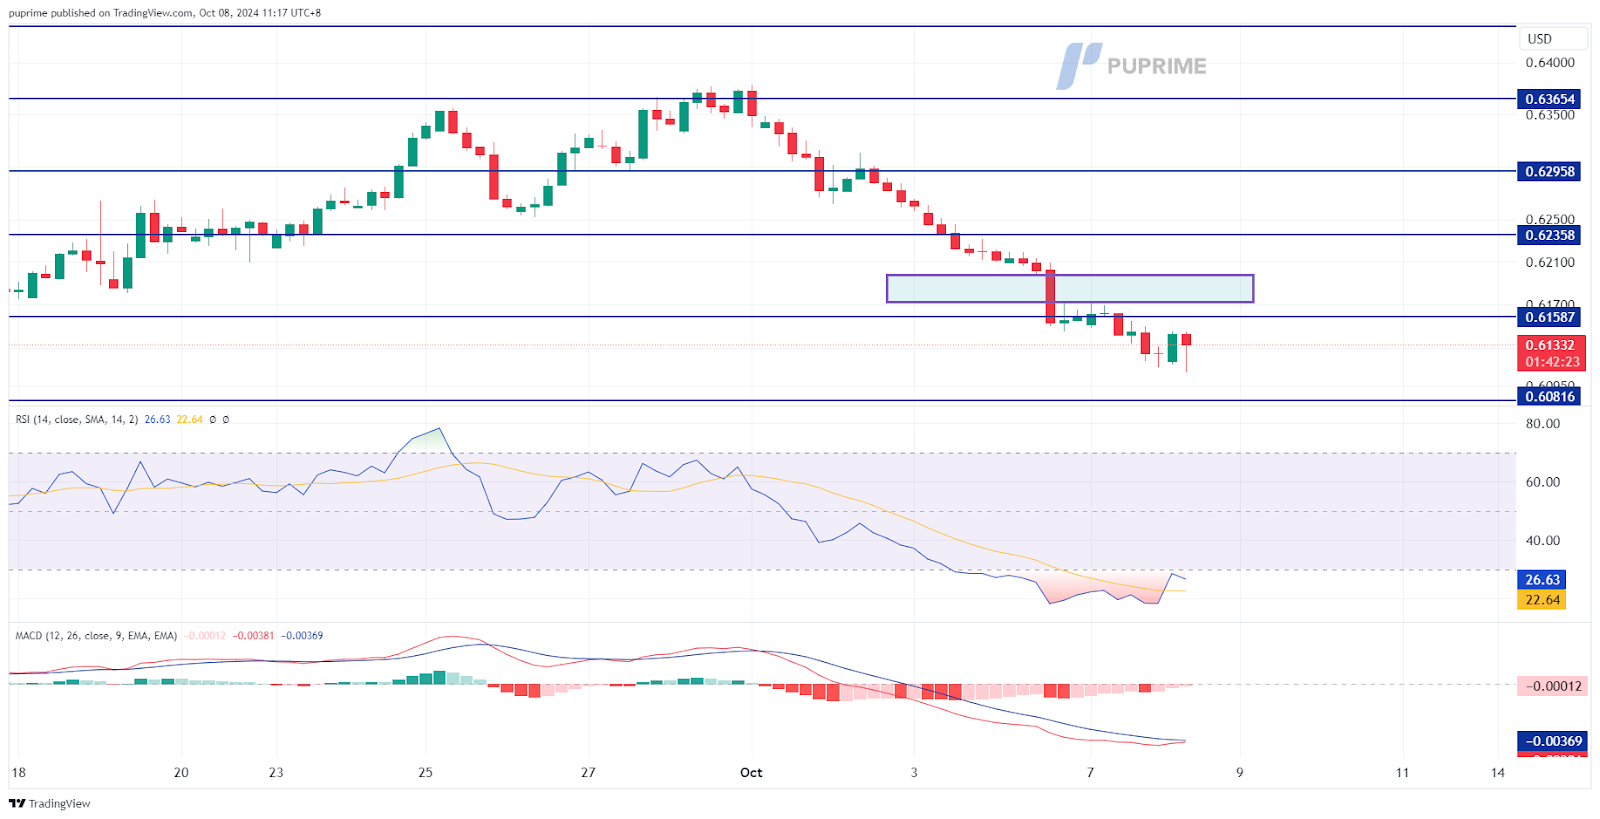Viewport: 1600px width, 819px height.
Task: Click the 18 date label on time axis
Action: point(18,772)
